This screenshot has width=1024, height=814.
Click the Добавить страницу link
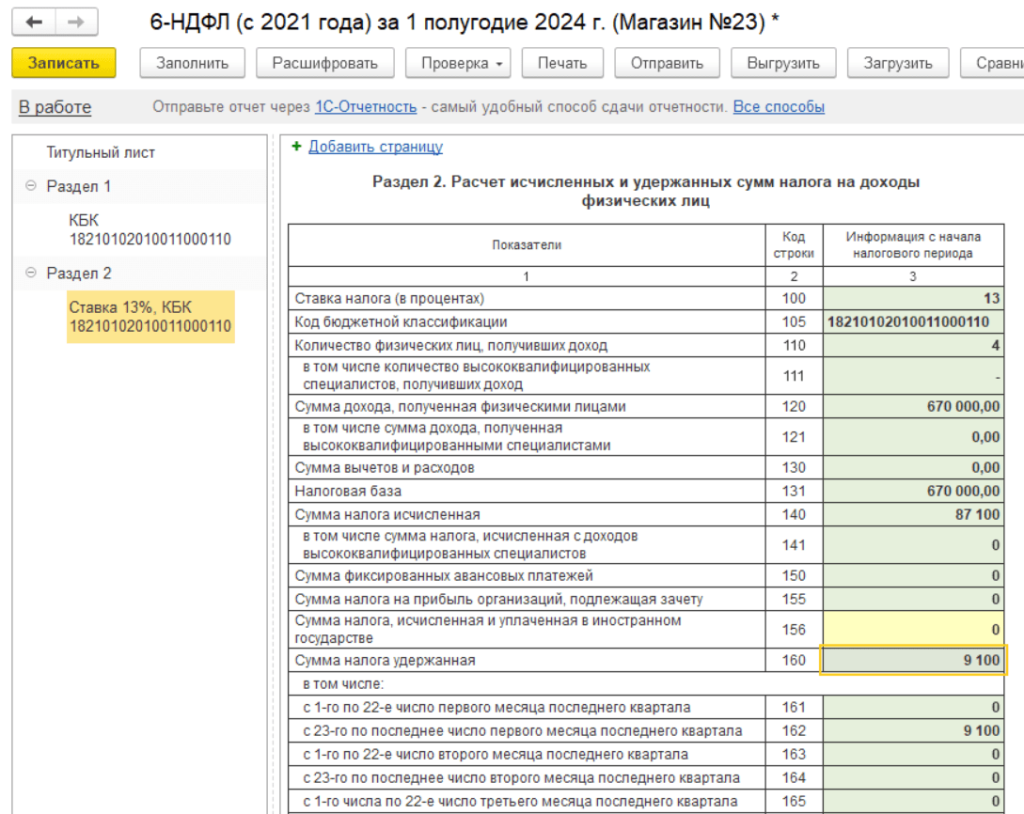(375, 147)
